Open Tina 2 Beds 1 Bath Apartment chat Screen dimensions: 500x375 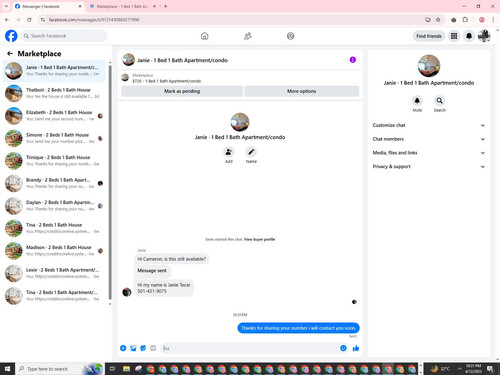click(x=54, y=296)
